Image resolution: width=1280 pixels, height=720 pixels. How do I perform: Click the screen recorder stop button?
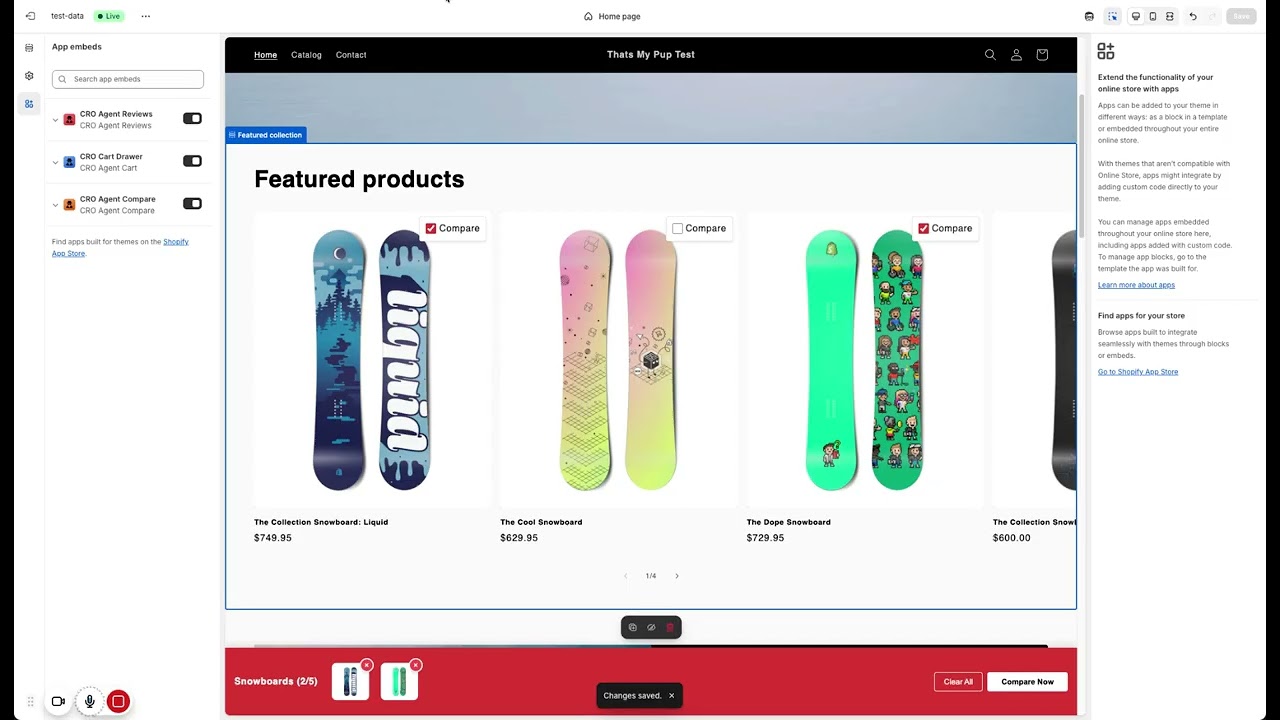point(118,701)
